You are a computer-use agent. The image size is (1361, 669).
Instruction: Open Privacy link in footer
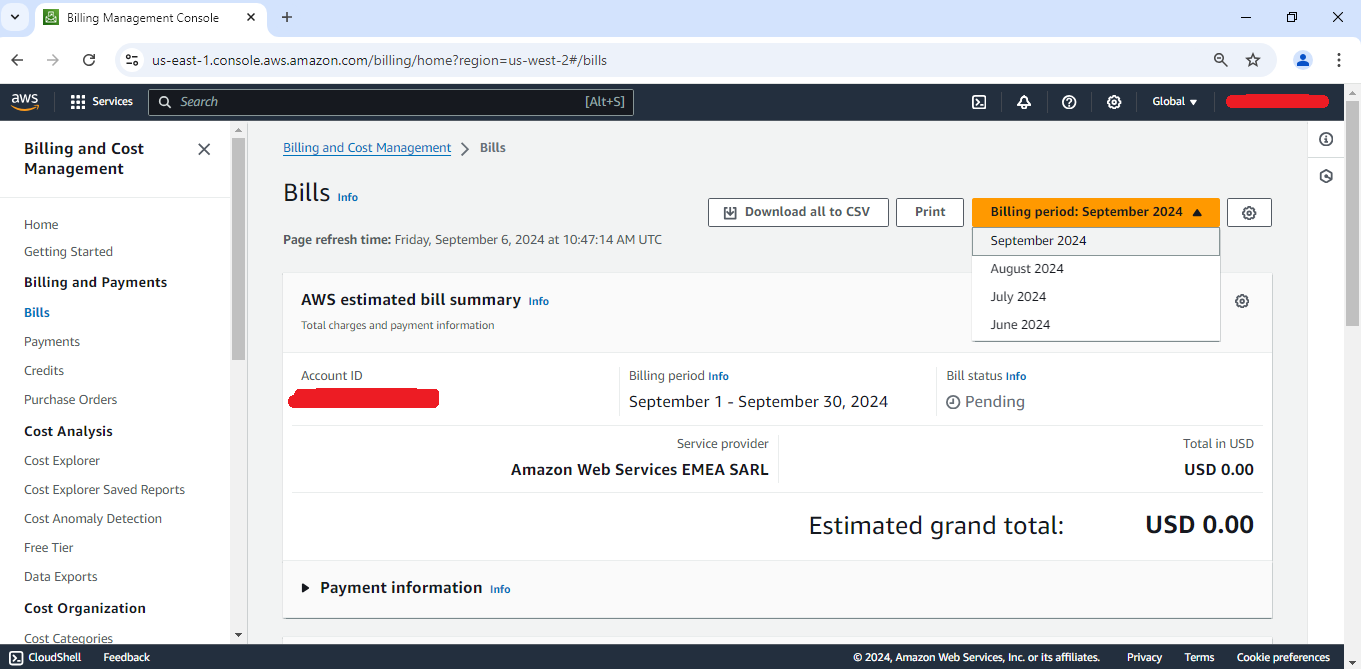pos(1144,657)
